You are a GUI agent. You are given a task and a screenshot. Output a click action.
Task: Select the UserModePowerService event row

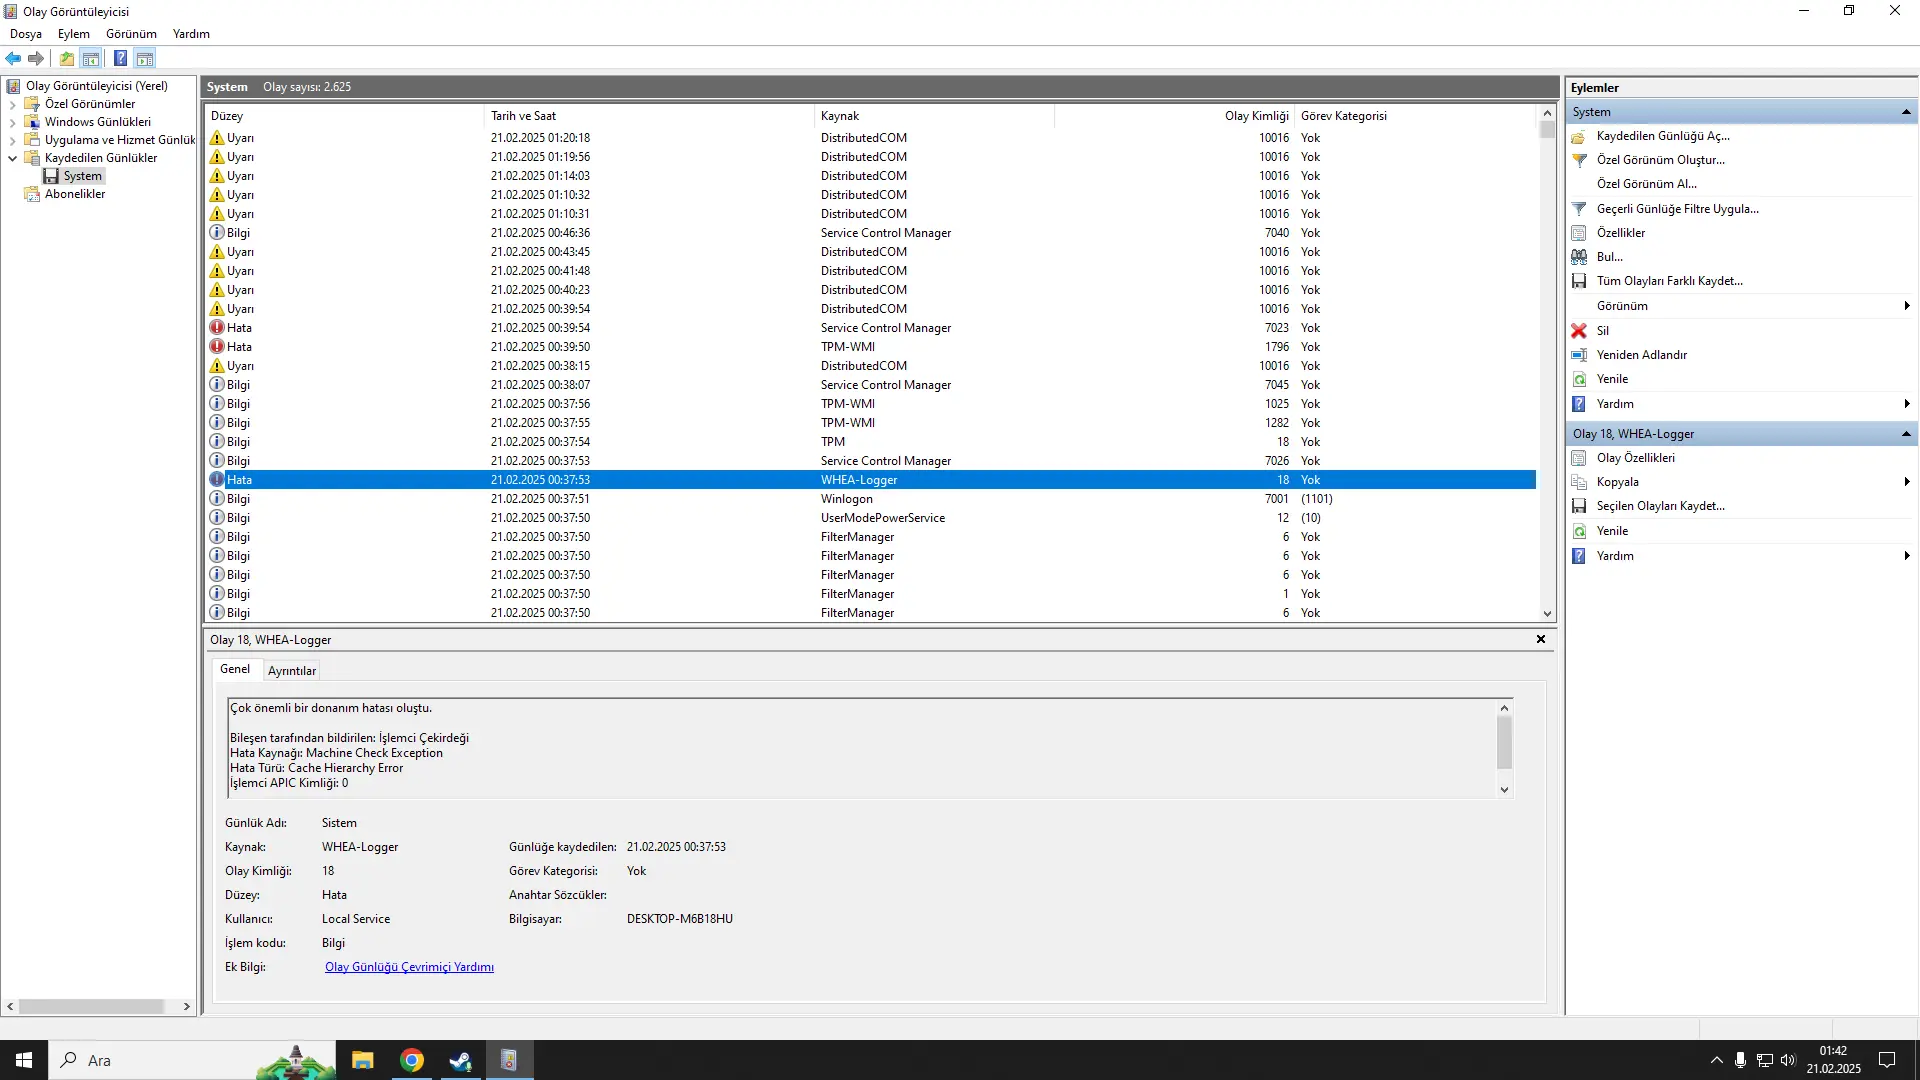[x=870, y=518]
